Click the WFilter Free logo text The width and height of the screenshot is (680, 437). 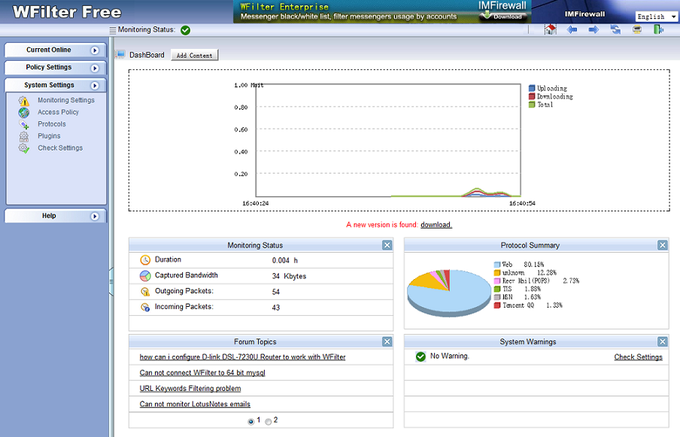pos(67,12)
